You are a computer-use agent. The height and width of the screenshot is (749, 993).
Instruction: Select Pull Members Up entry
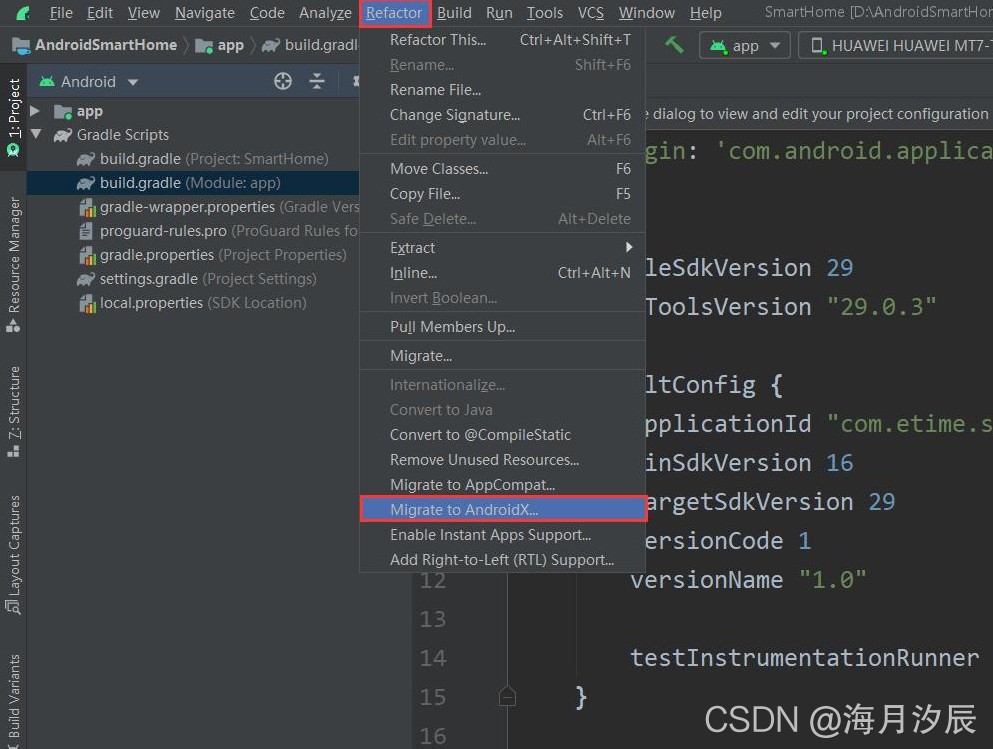click(x=503, y=327)
